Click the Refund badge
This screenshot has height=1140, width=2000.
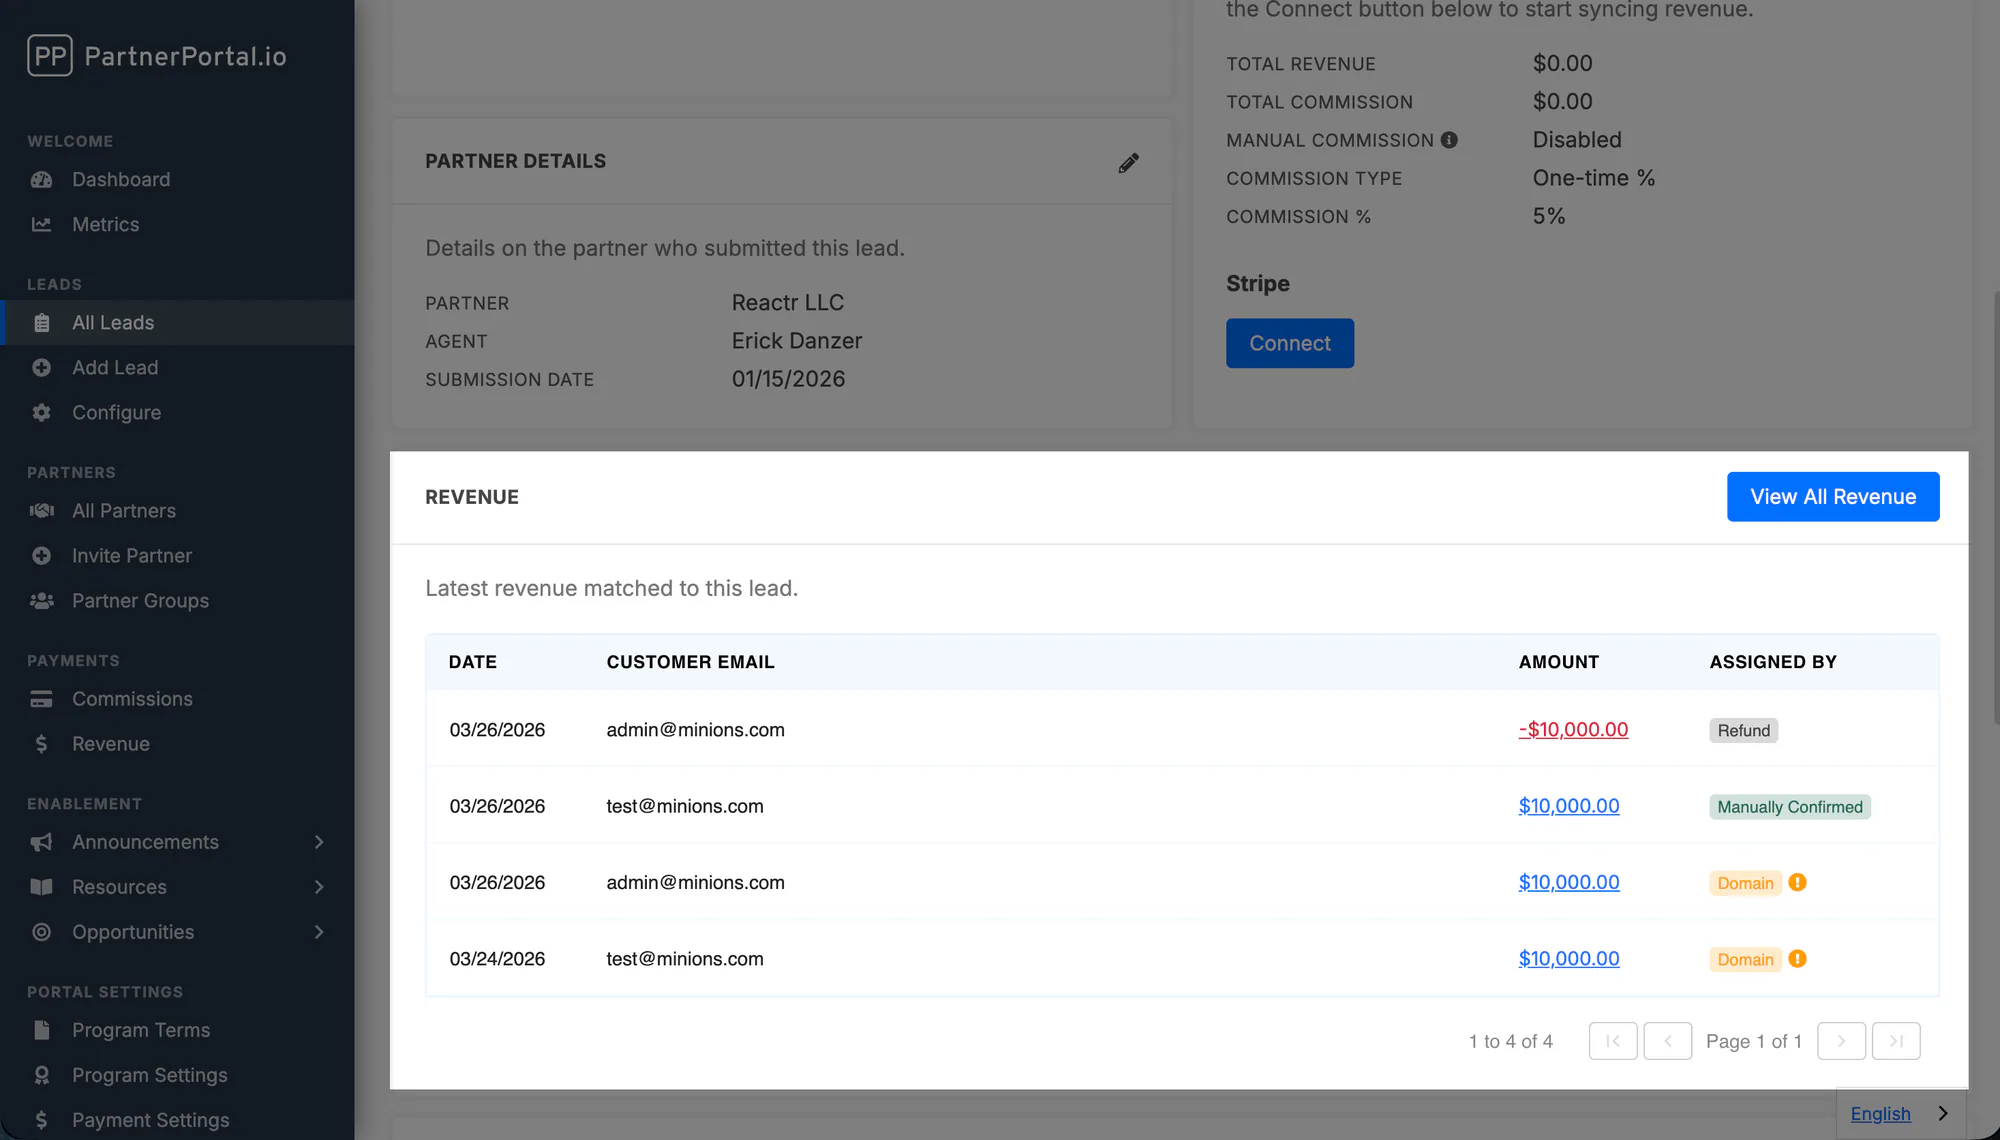pyautogui.click(x=1743, y=731)
